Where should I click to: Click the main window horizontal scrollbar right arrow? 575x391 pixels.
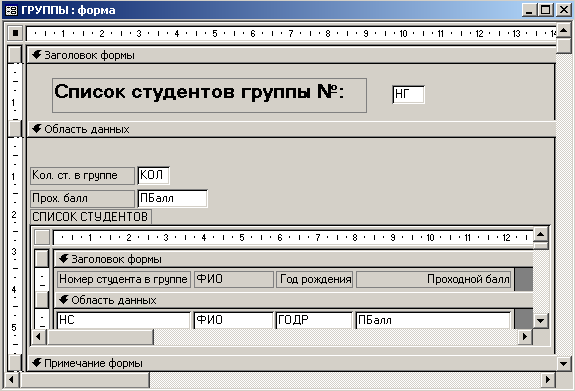pos(548,380)
